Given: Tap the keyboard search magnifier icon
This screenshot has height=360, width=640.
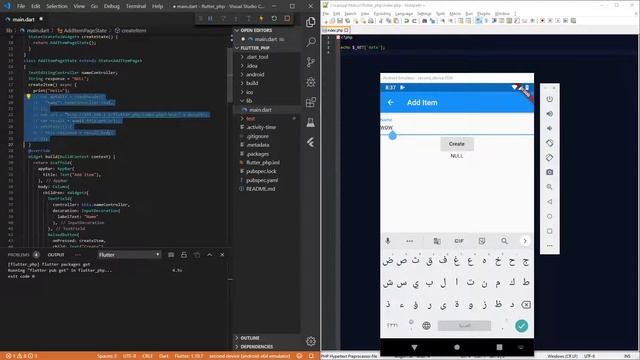Looking at the screenshot, I should [x=504, y=241].
